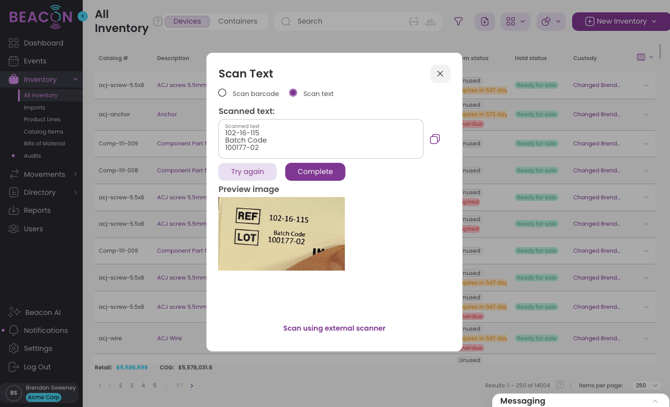The image size is (670, 407).
Task: Select the Scan barcode radio option
Action: point(222,93)
